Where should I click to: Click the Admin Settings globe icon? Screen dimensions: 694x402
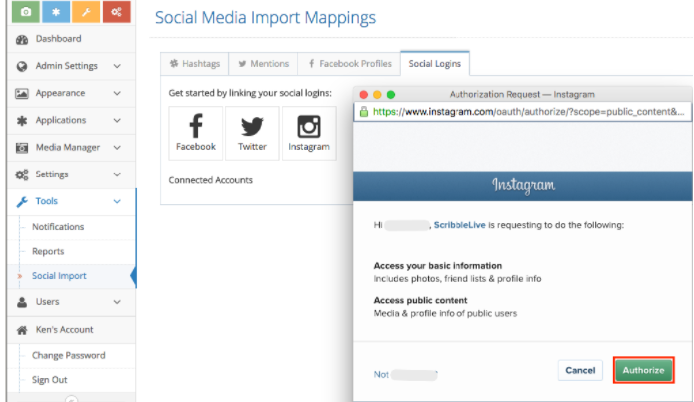(x=22, y=66)
